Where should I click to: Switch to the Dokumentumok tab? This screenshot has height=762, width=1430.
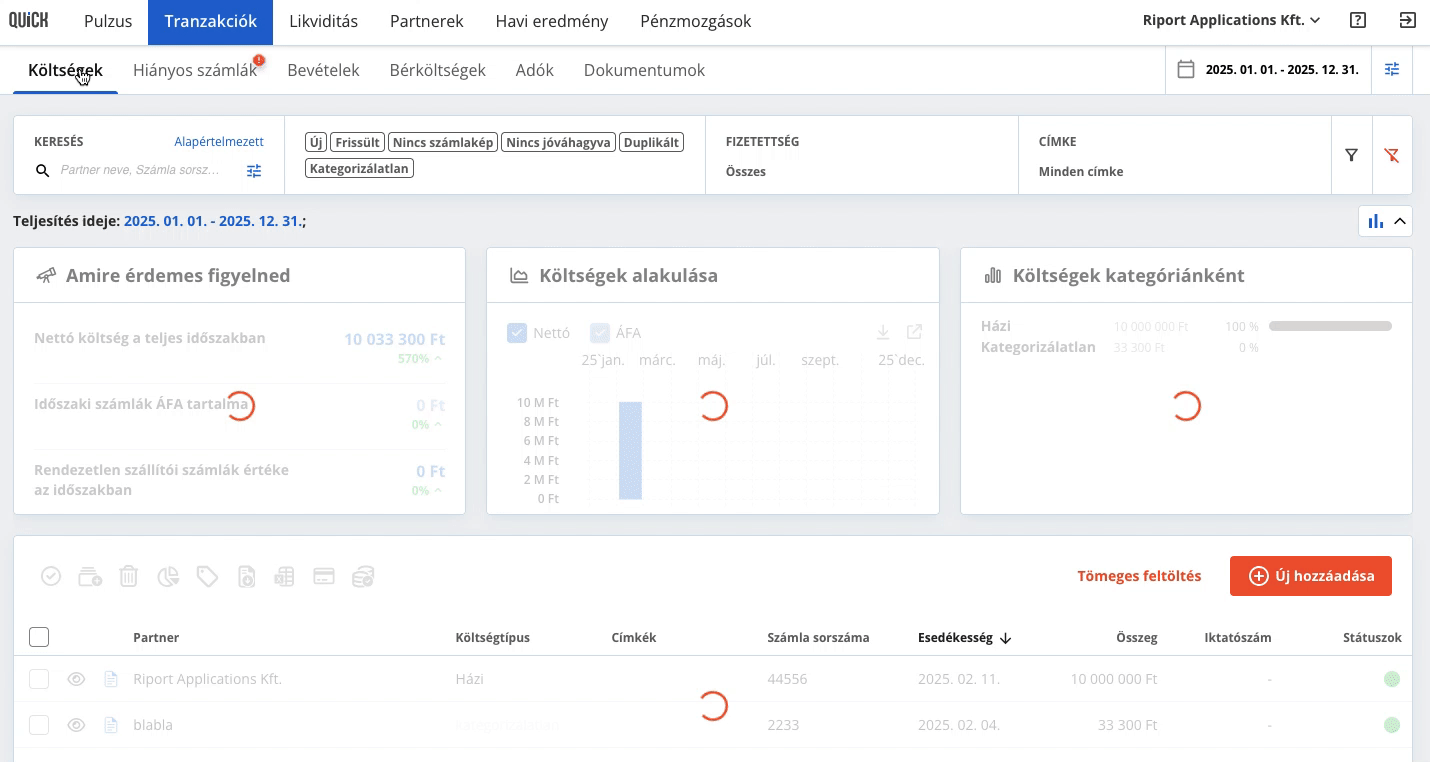click(x=644, y=70)
